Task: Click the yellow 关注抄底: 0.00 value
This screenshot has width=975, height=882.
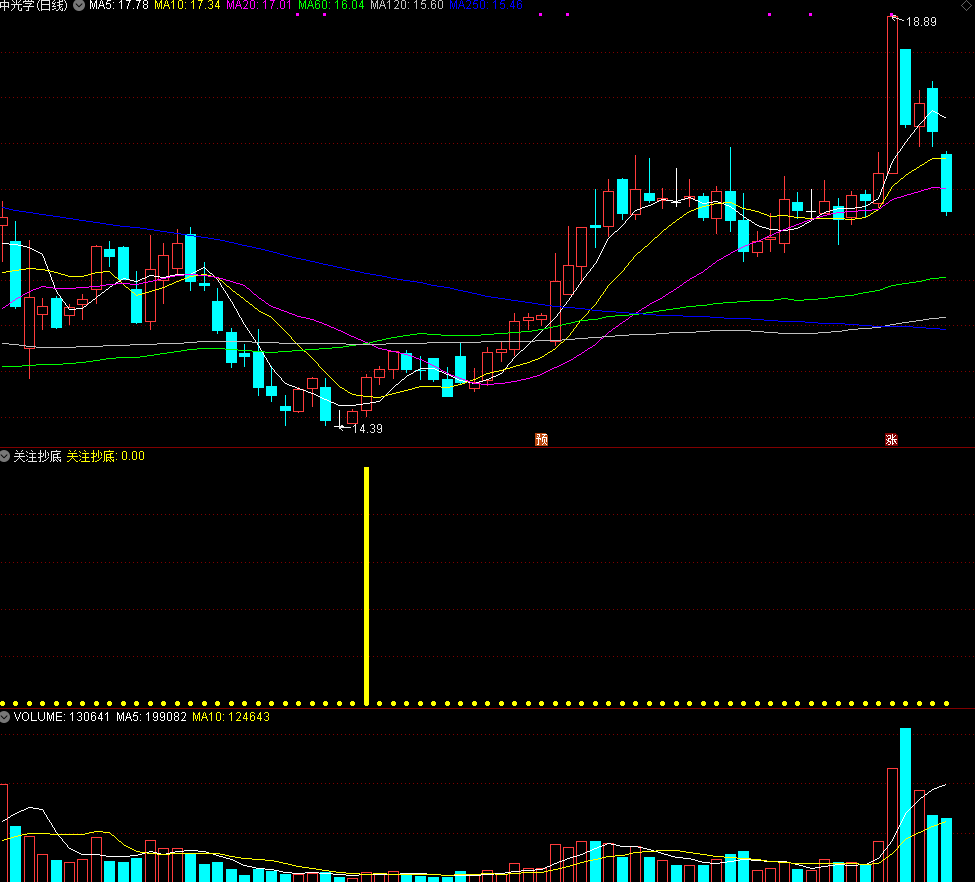Action: pos(105,456)
